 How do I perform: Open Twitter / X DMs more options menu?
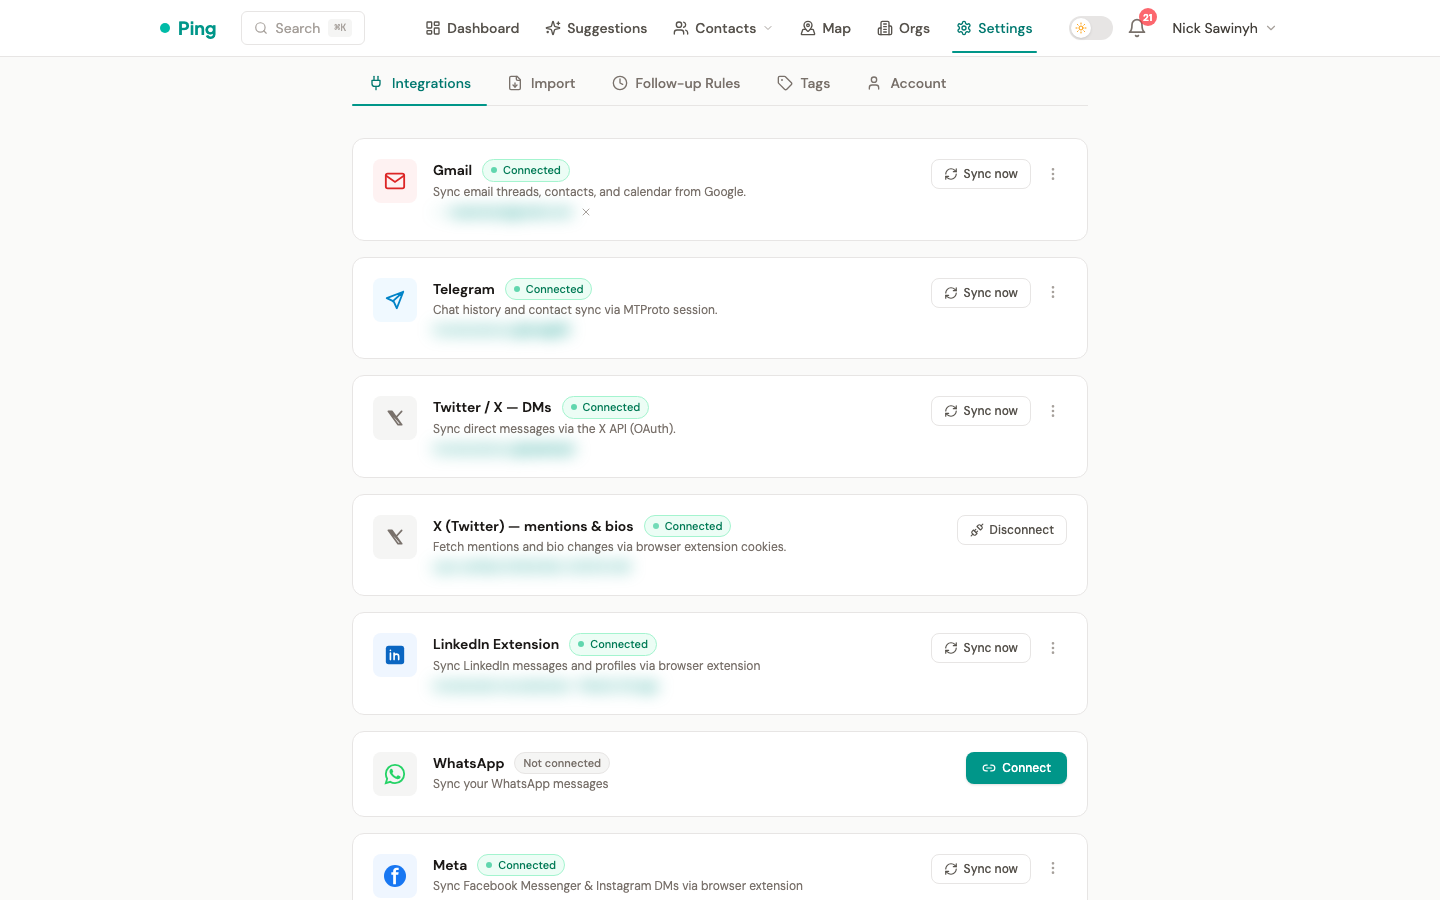(1053, 411)
